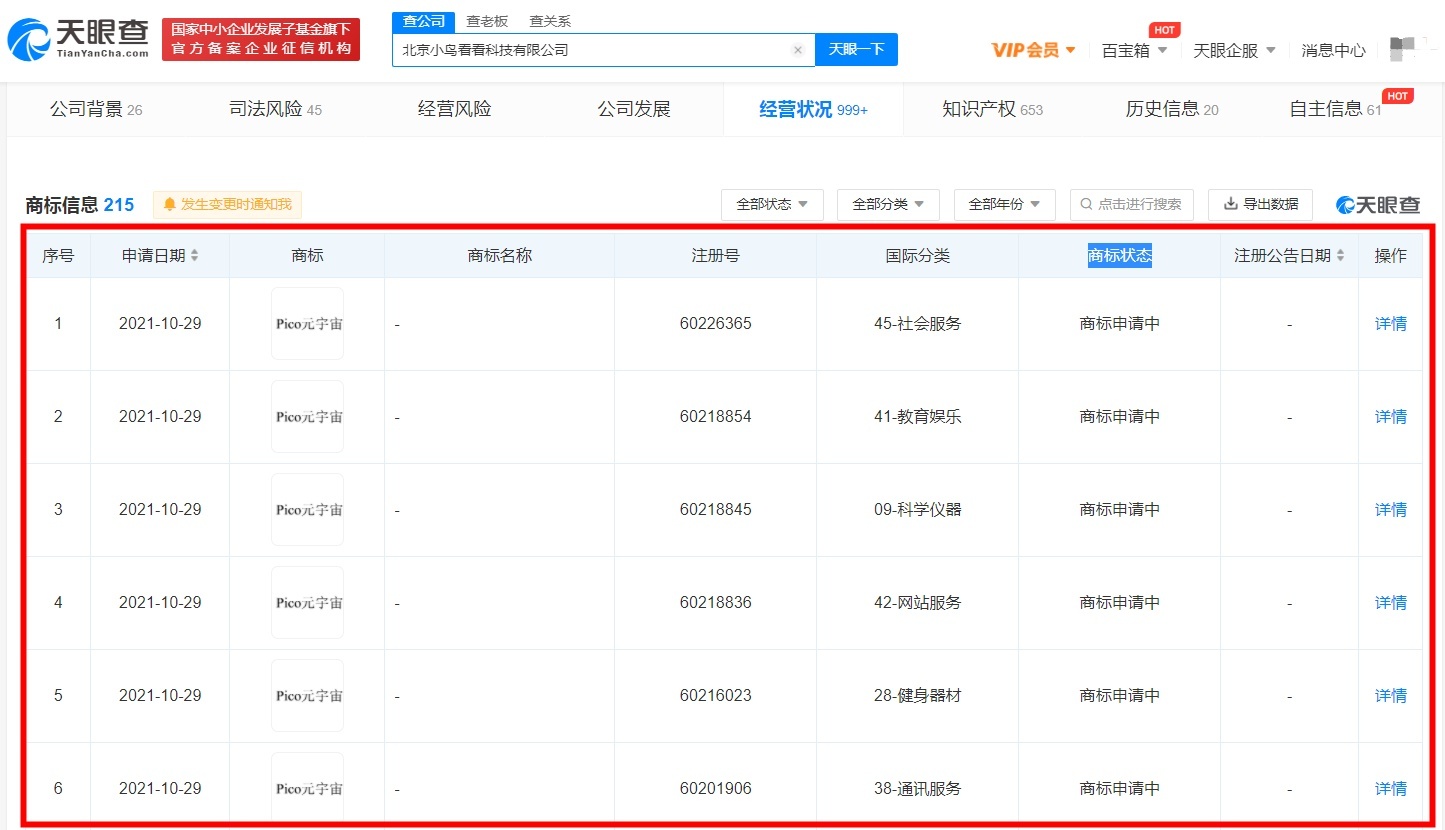
Task: Clear the search box with the X icon
Action: click(798, 50)
